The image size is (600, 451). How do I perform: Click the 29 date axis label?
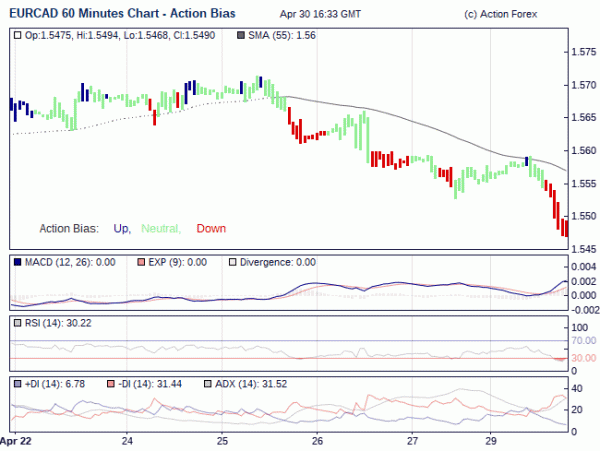pos(491,441)
